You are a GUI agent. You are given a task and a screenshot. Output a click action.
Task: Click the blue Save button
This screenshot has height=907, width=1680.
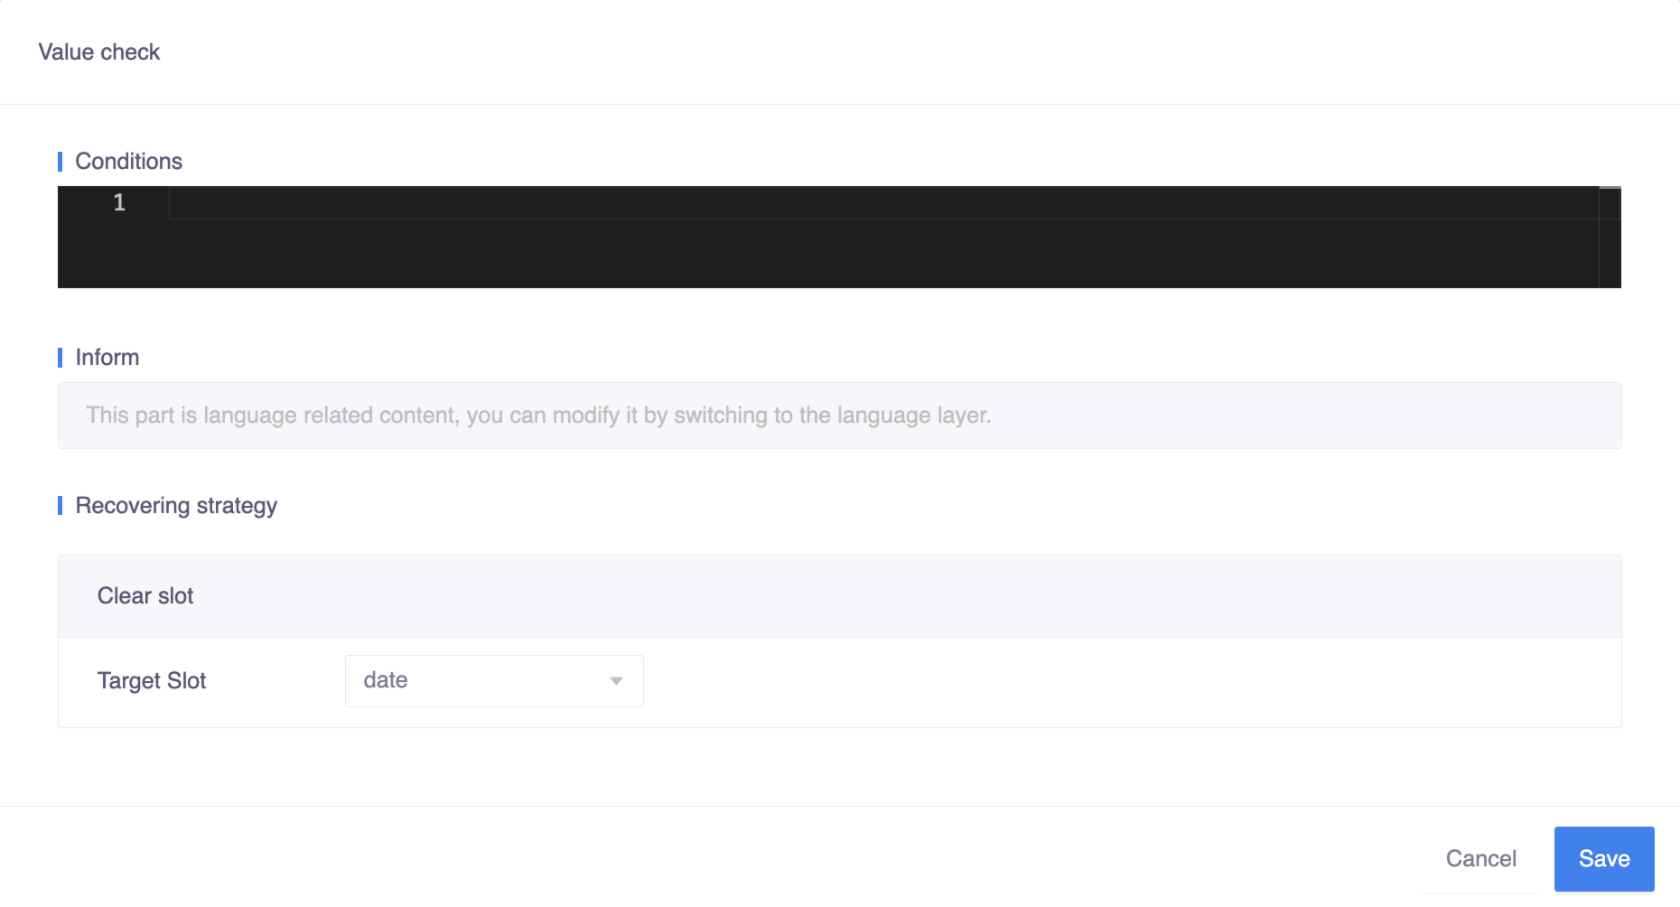[1603, 859]
